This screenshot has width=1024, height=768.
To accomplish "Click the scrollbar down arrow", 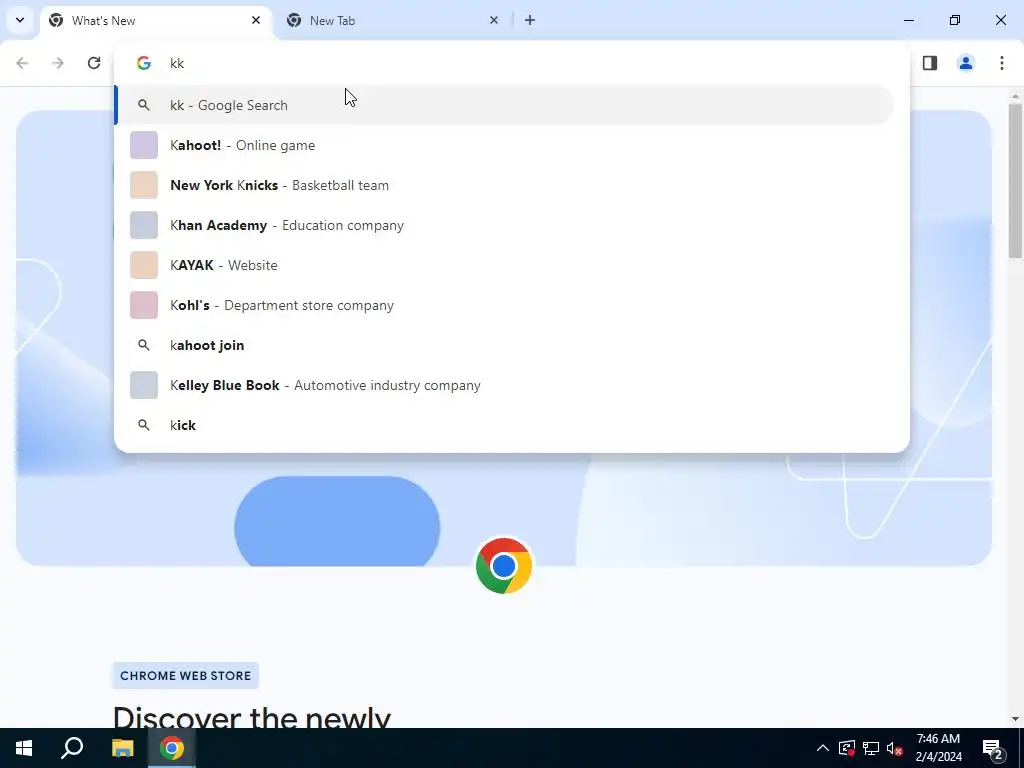I will coord(1015,719).
